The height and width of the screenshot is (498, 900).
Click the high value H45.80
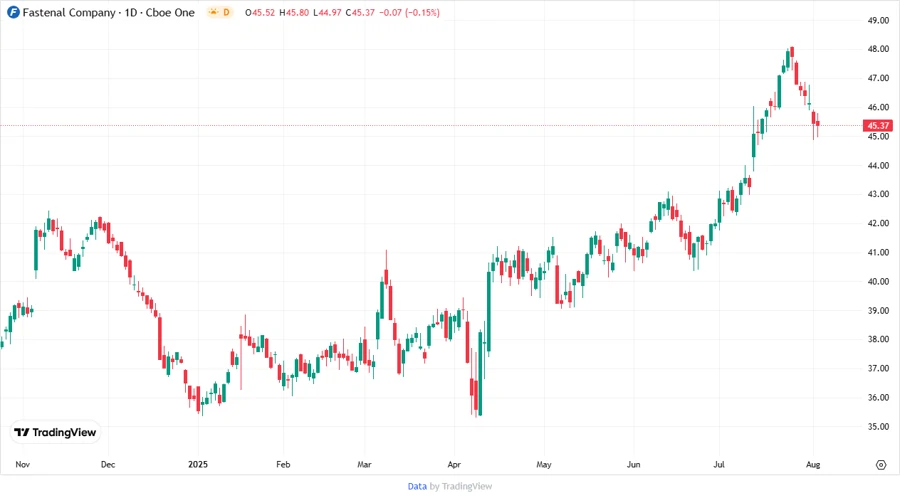tap(294, 13)
